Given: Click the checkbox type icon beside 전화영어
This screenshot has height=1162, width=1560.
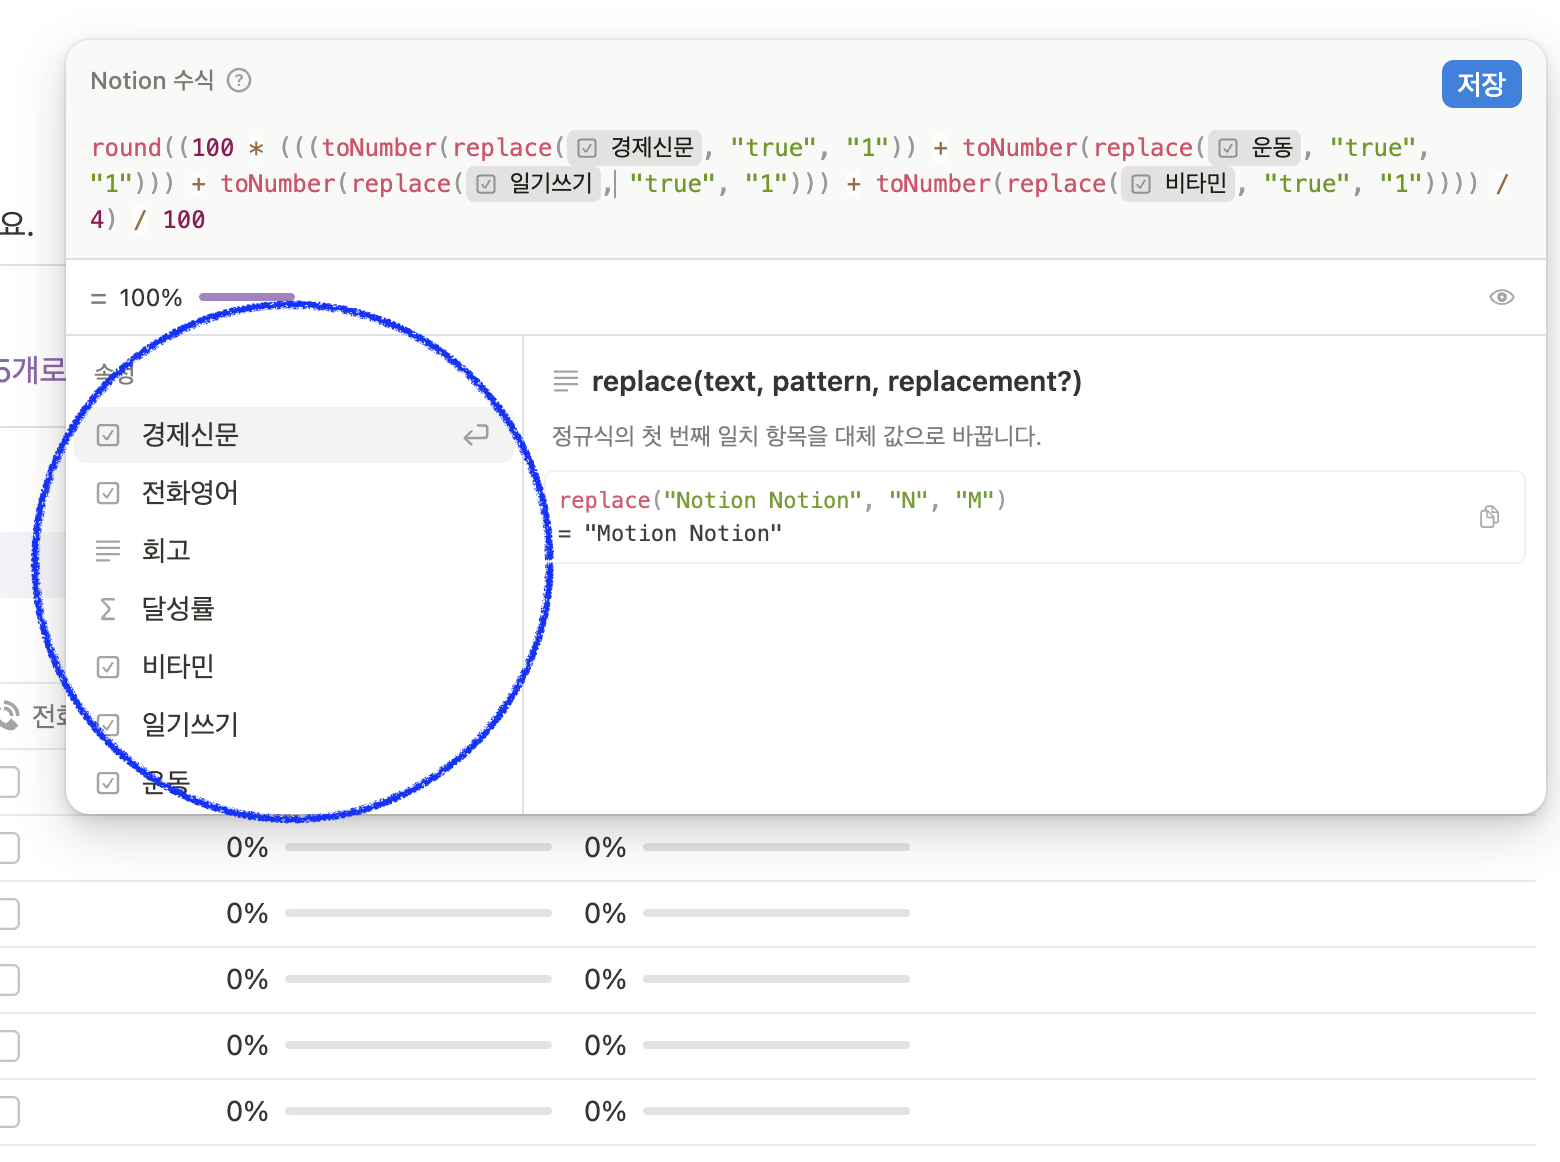Looking at the screenshot, I should click(108, 493).
